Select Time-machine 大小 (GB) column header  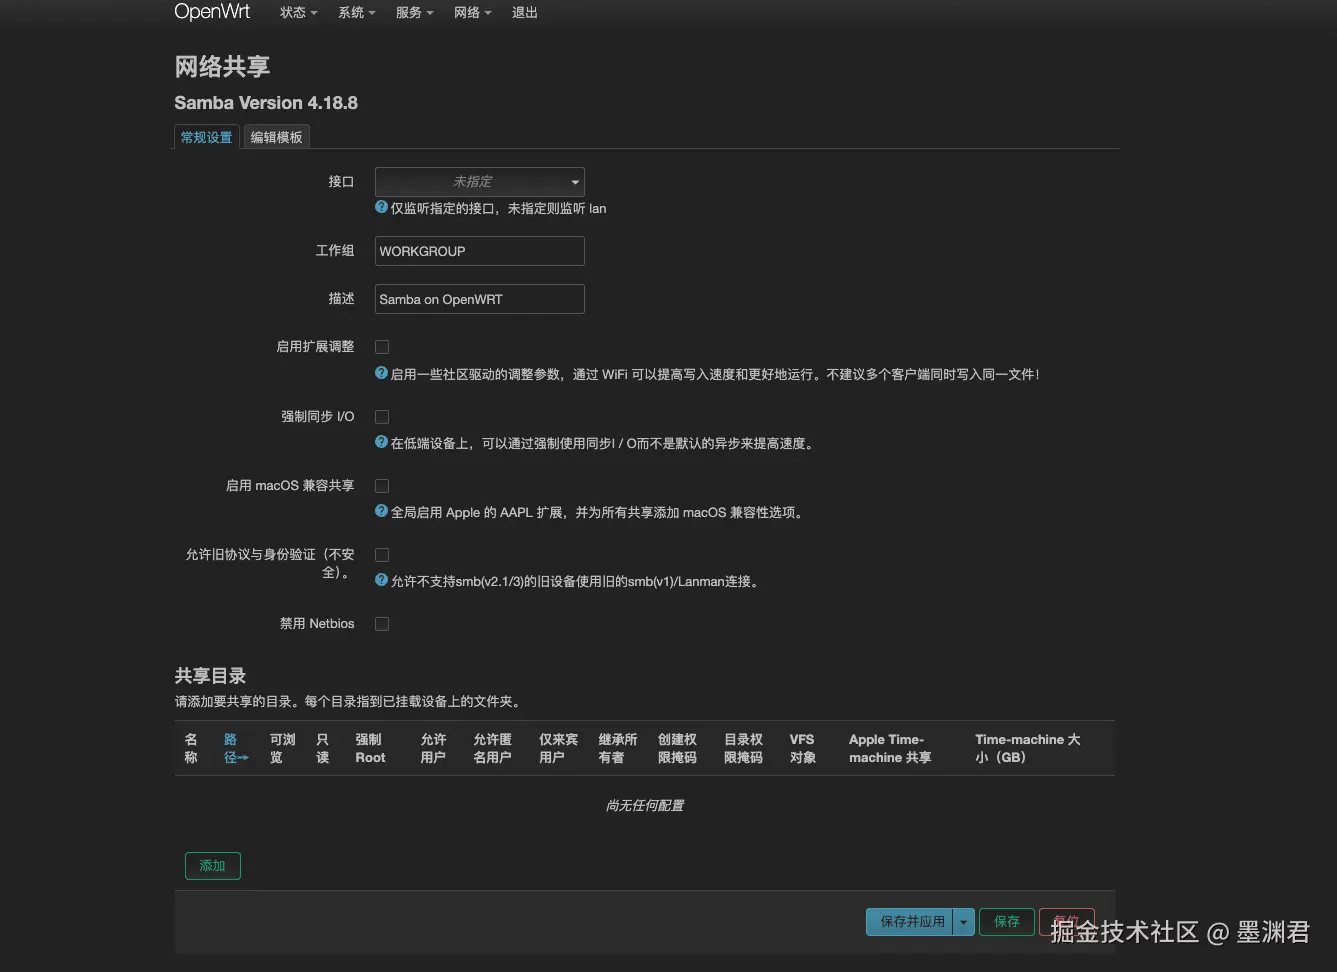(1028, 748)
